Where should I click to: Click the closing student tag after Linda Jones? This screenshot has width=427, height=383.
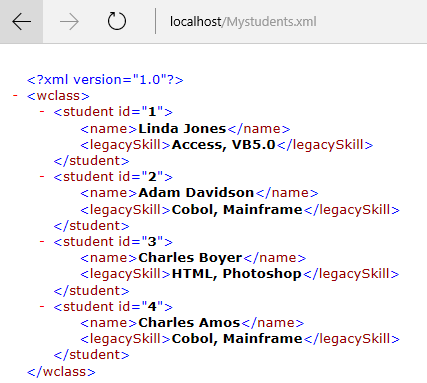point(91,161)
